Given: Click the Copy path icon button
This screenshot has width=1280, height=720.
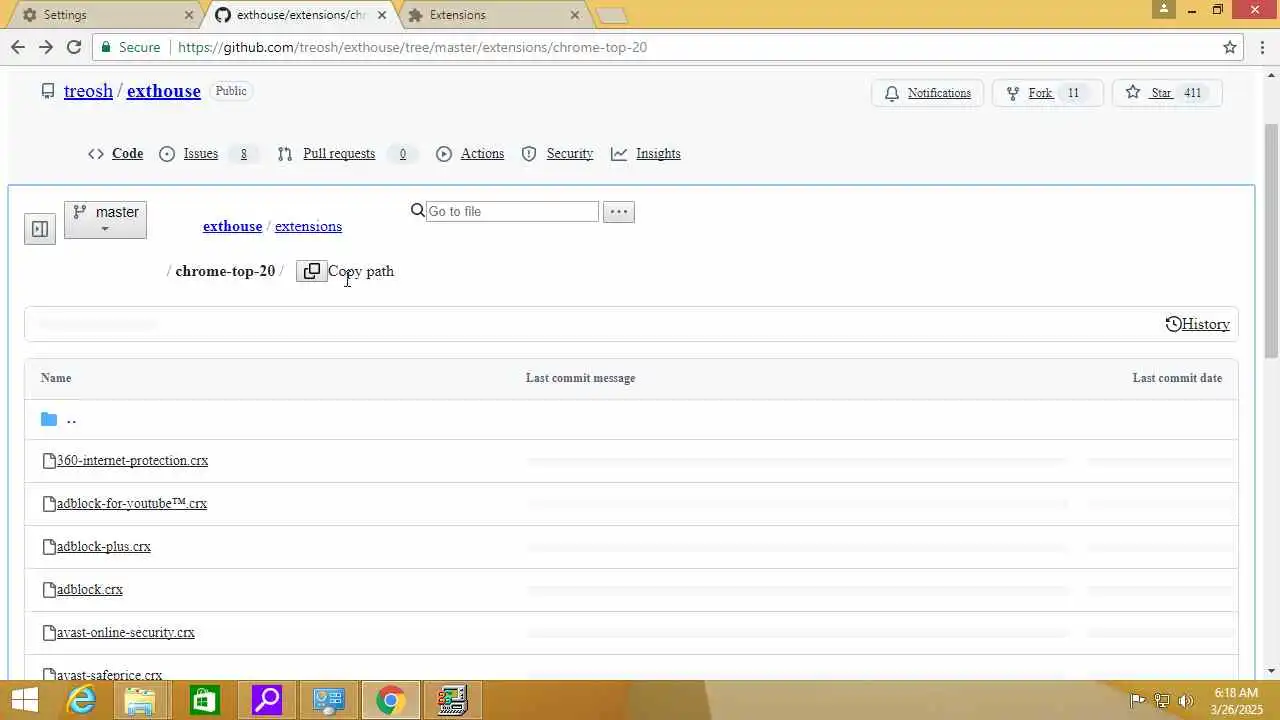Looking at the screenshot, I should [312, 271].
